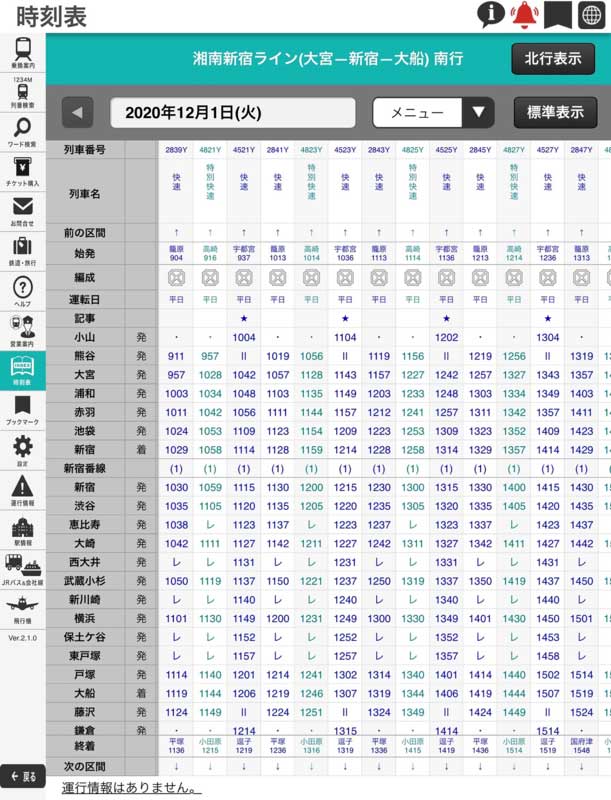Switch to 北行表示 northbound display
Image resolution: width=611 pixels, height=800 pixels.
tap(553, 59)
